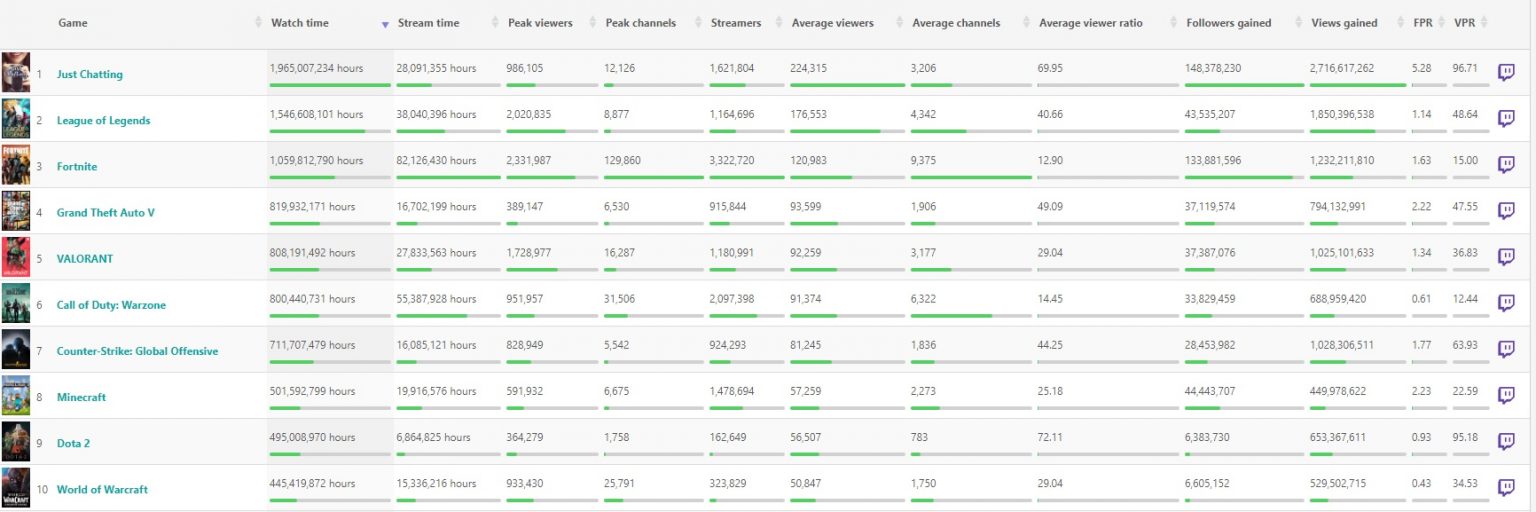Open Twitch icon for Just Chatting row
Screen dimensions: 1536x512
(x=1506, y=73)
